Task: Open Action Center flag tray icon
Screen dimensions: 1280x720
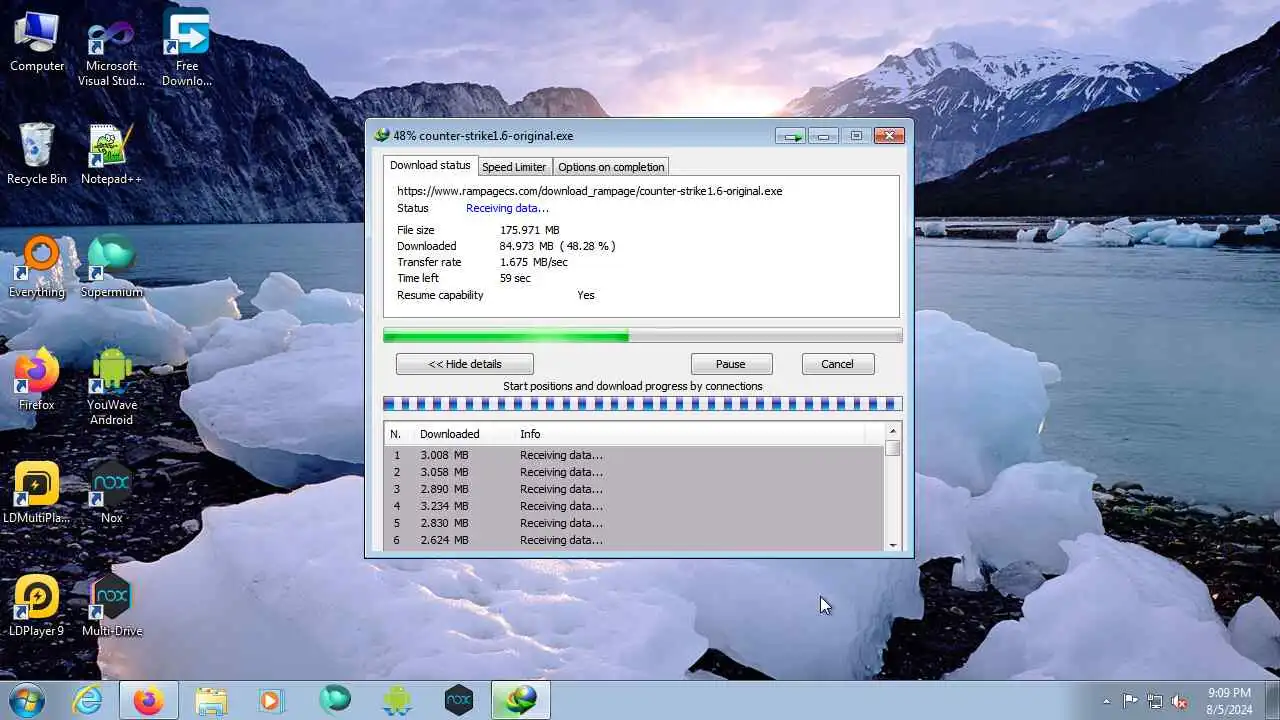Action: [x=1130, y=701]
